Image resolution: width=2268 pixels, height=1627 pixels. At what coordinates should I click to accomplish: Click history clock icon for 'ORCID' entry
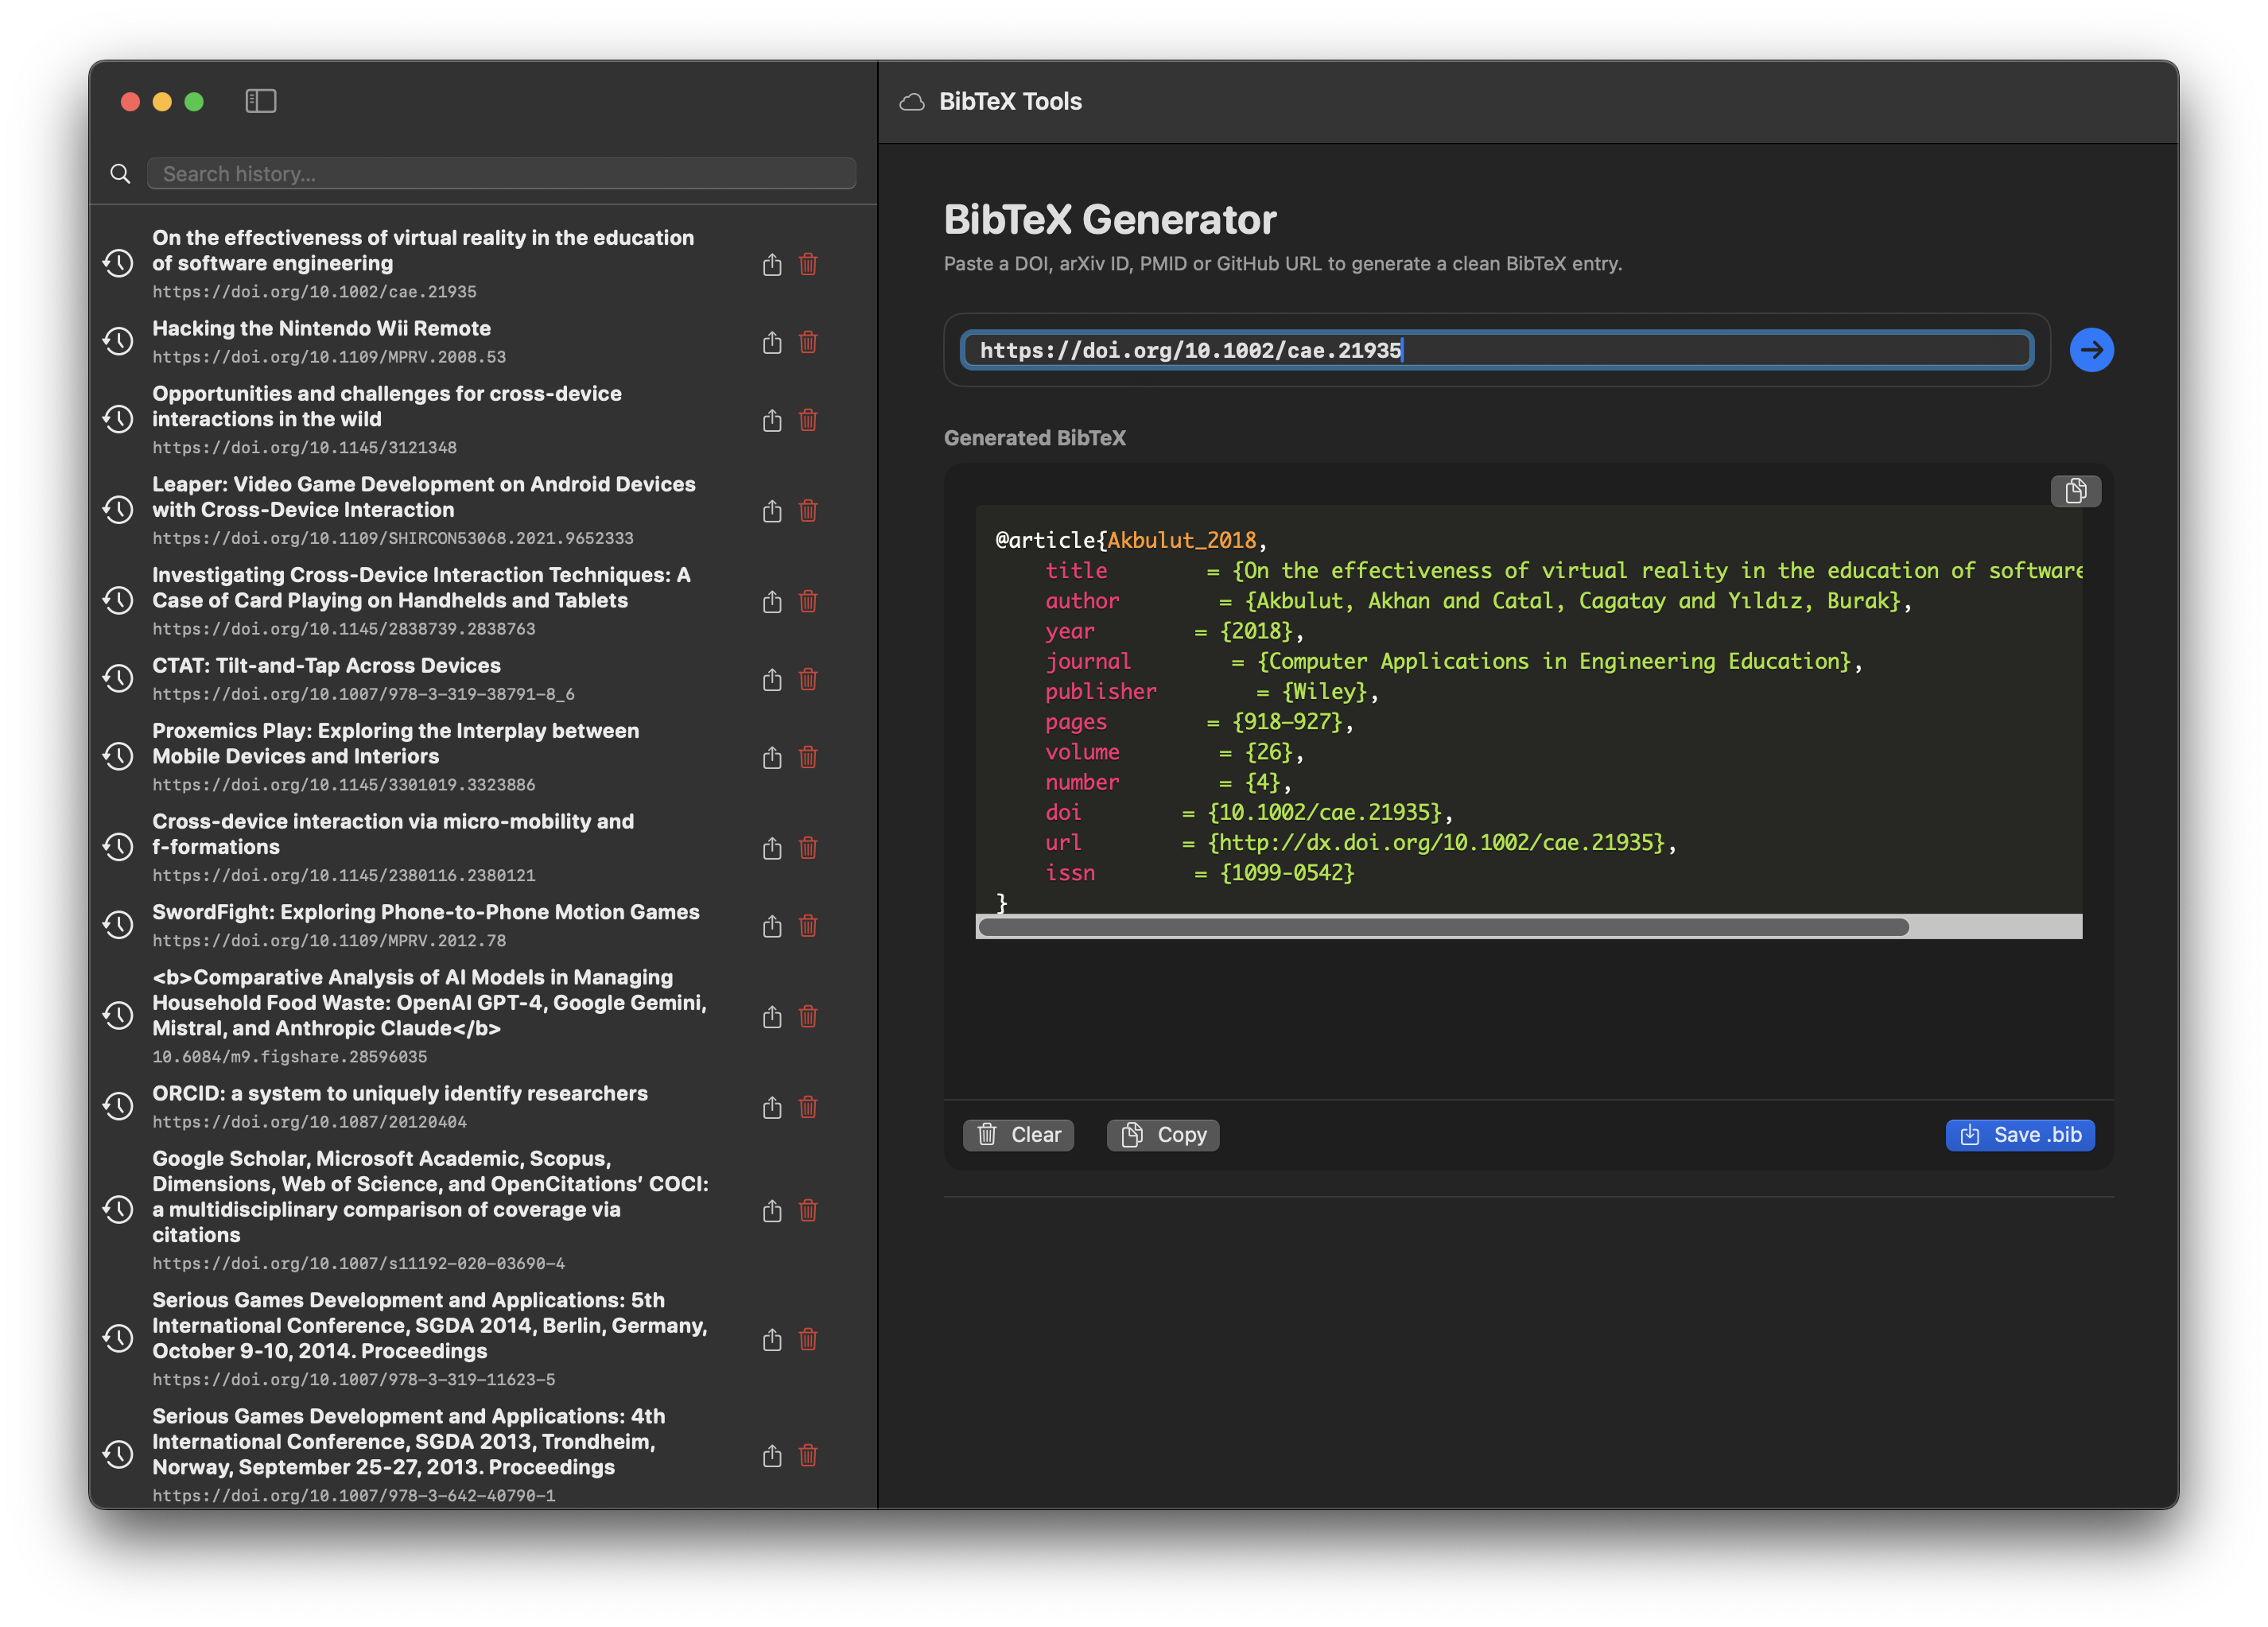[118, 1106]
